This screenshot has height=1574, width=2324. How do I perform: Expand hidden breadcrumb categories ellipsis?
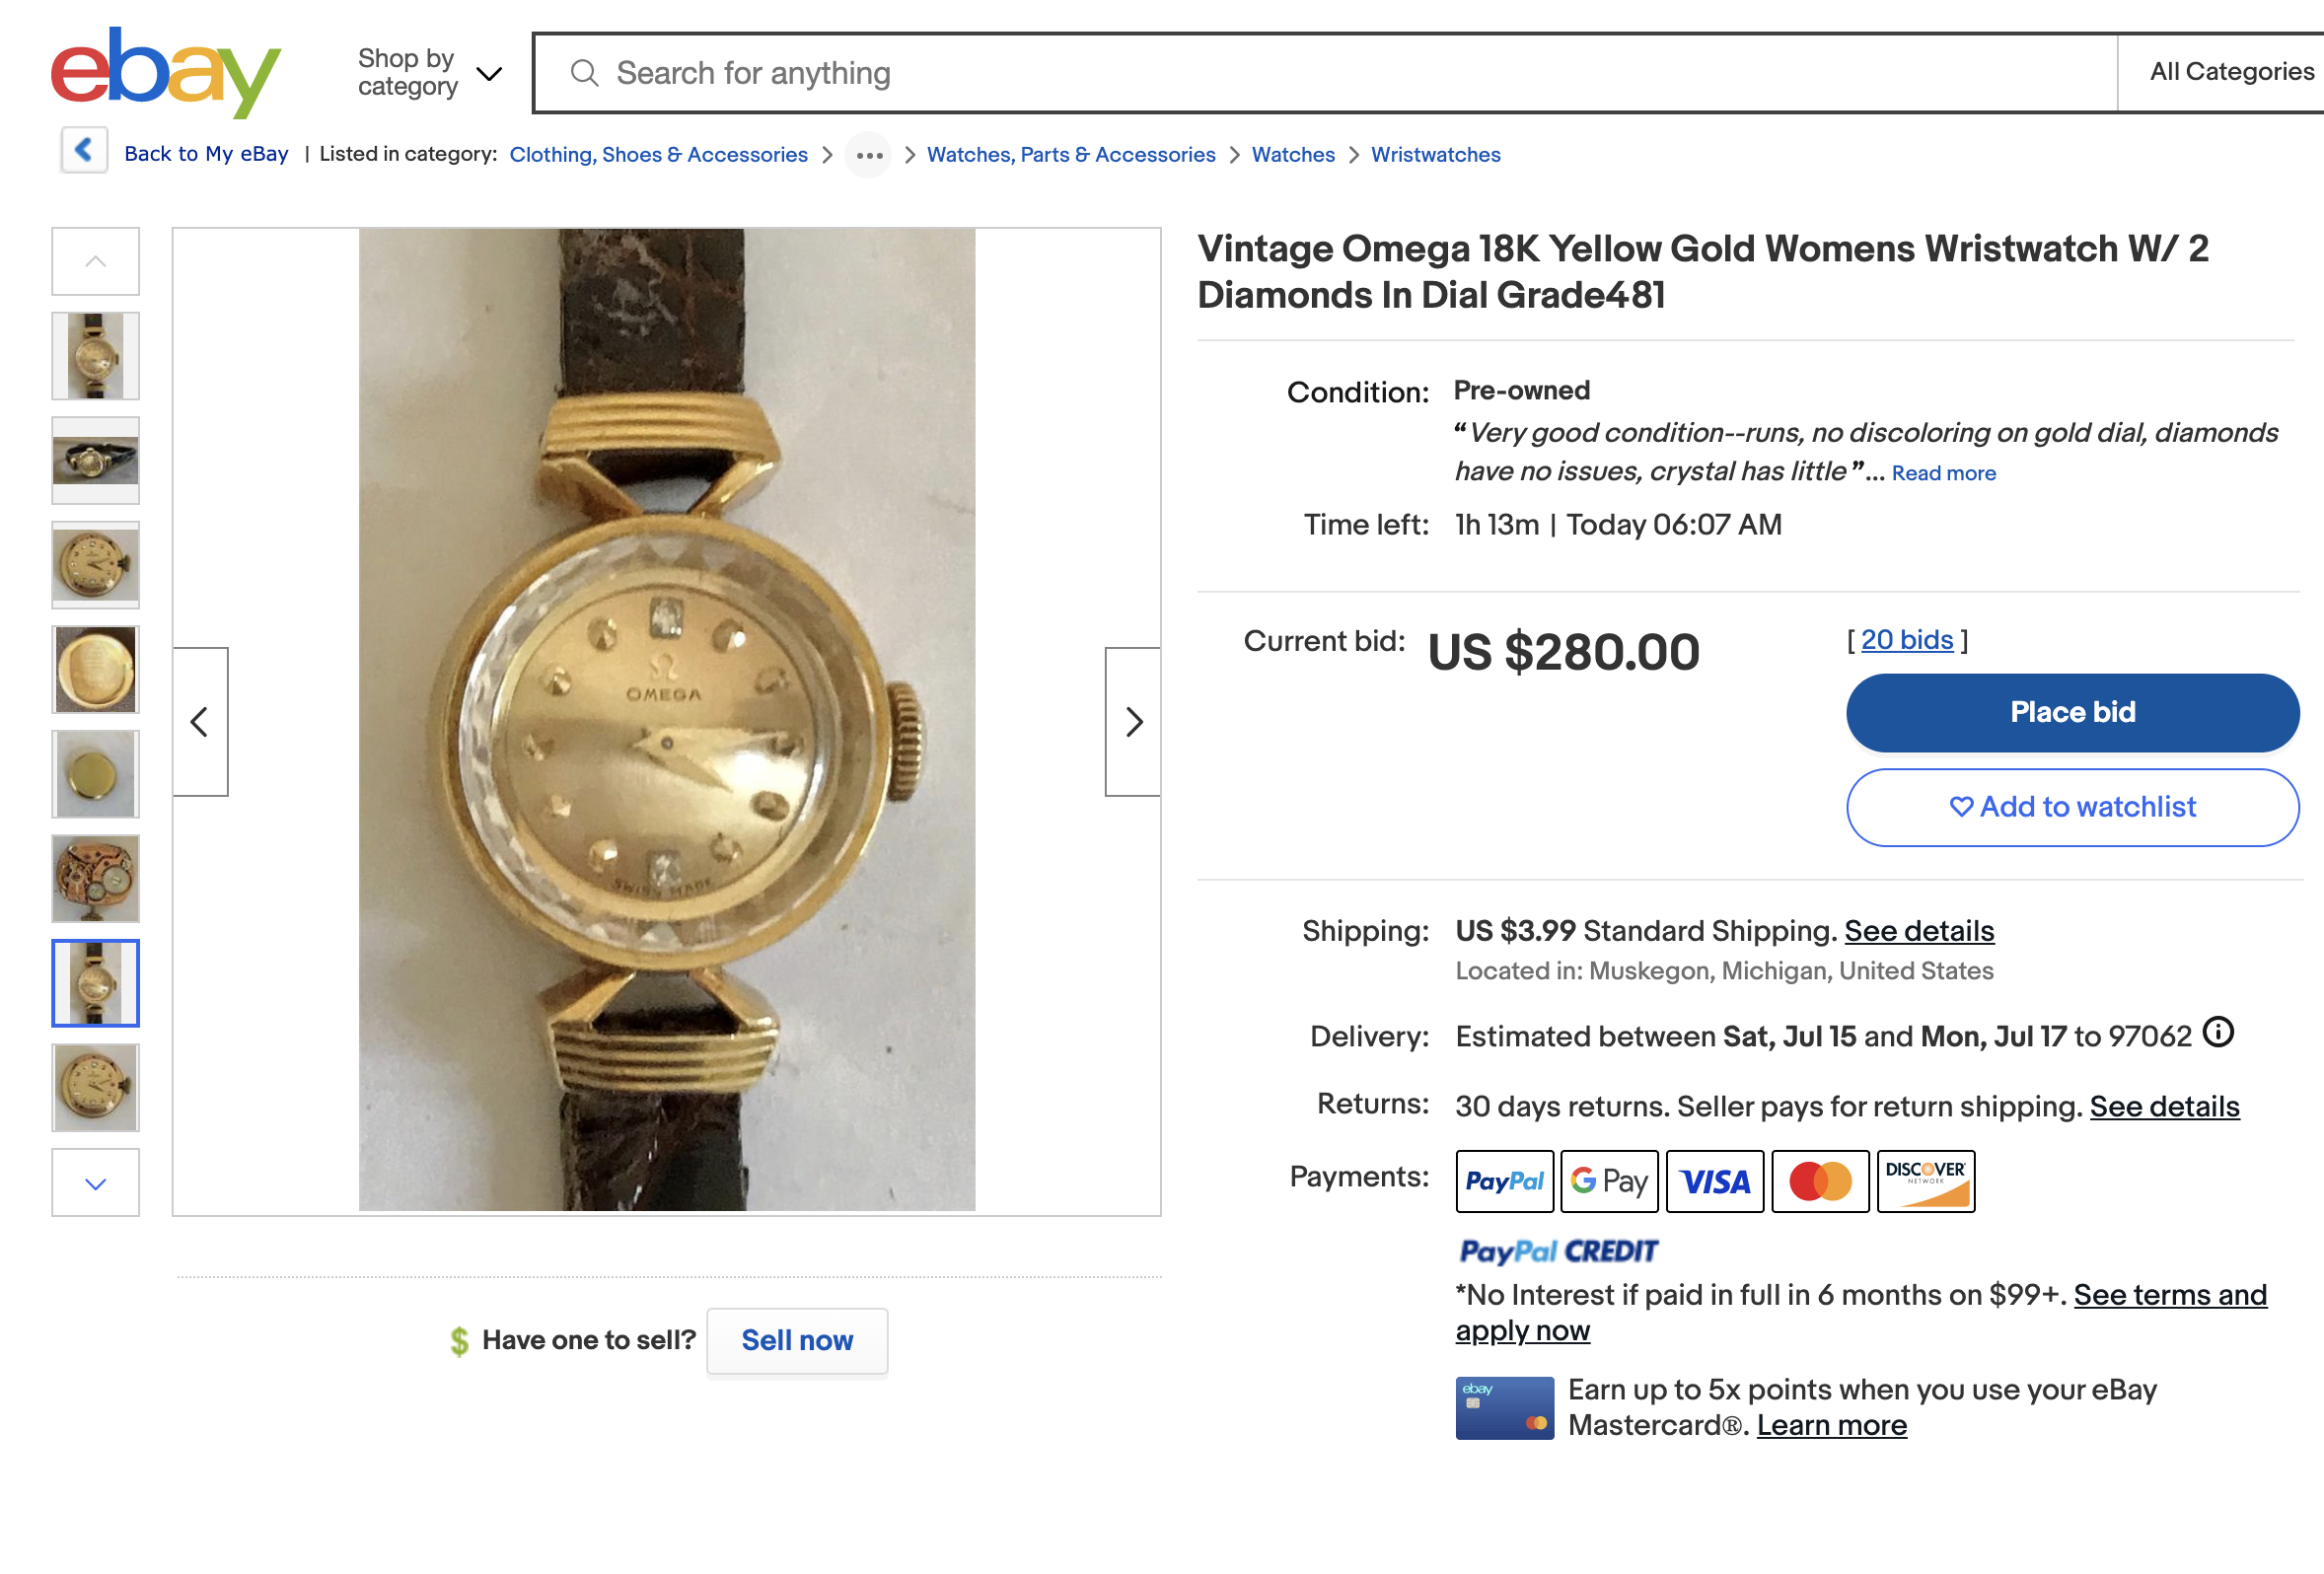(x=868, y=155)
